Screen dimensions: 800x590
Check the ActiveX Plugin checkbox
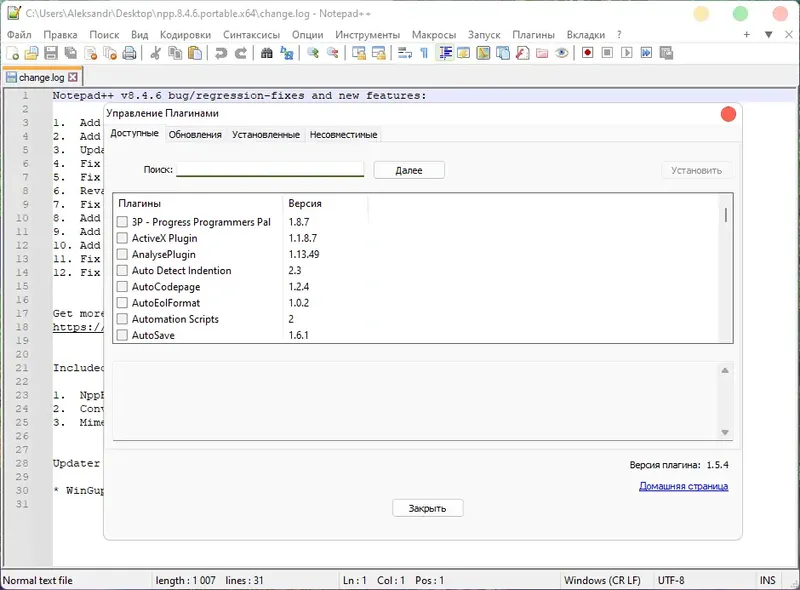coord(122,238)
